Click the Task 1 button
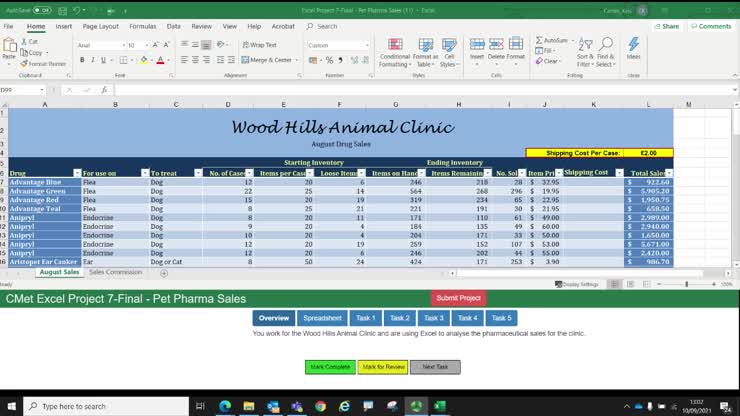This screenshot has width=740, height=416. tap(366, 318)
